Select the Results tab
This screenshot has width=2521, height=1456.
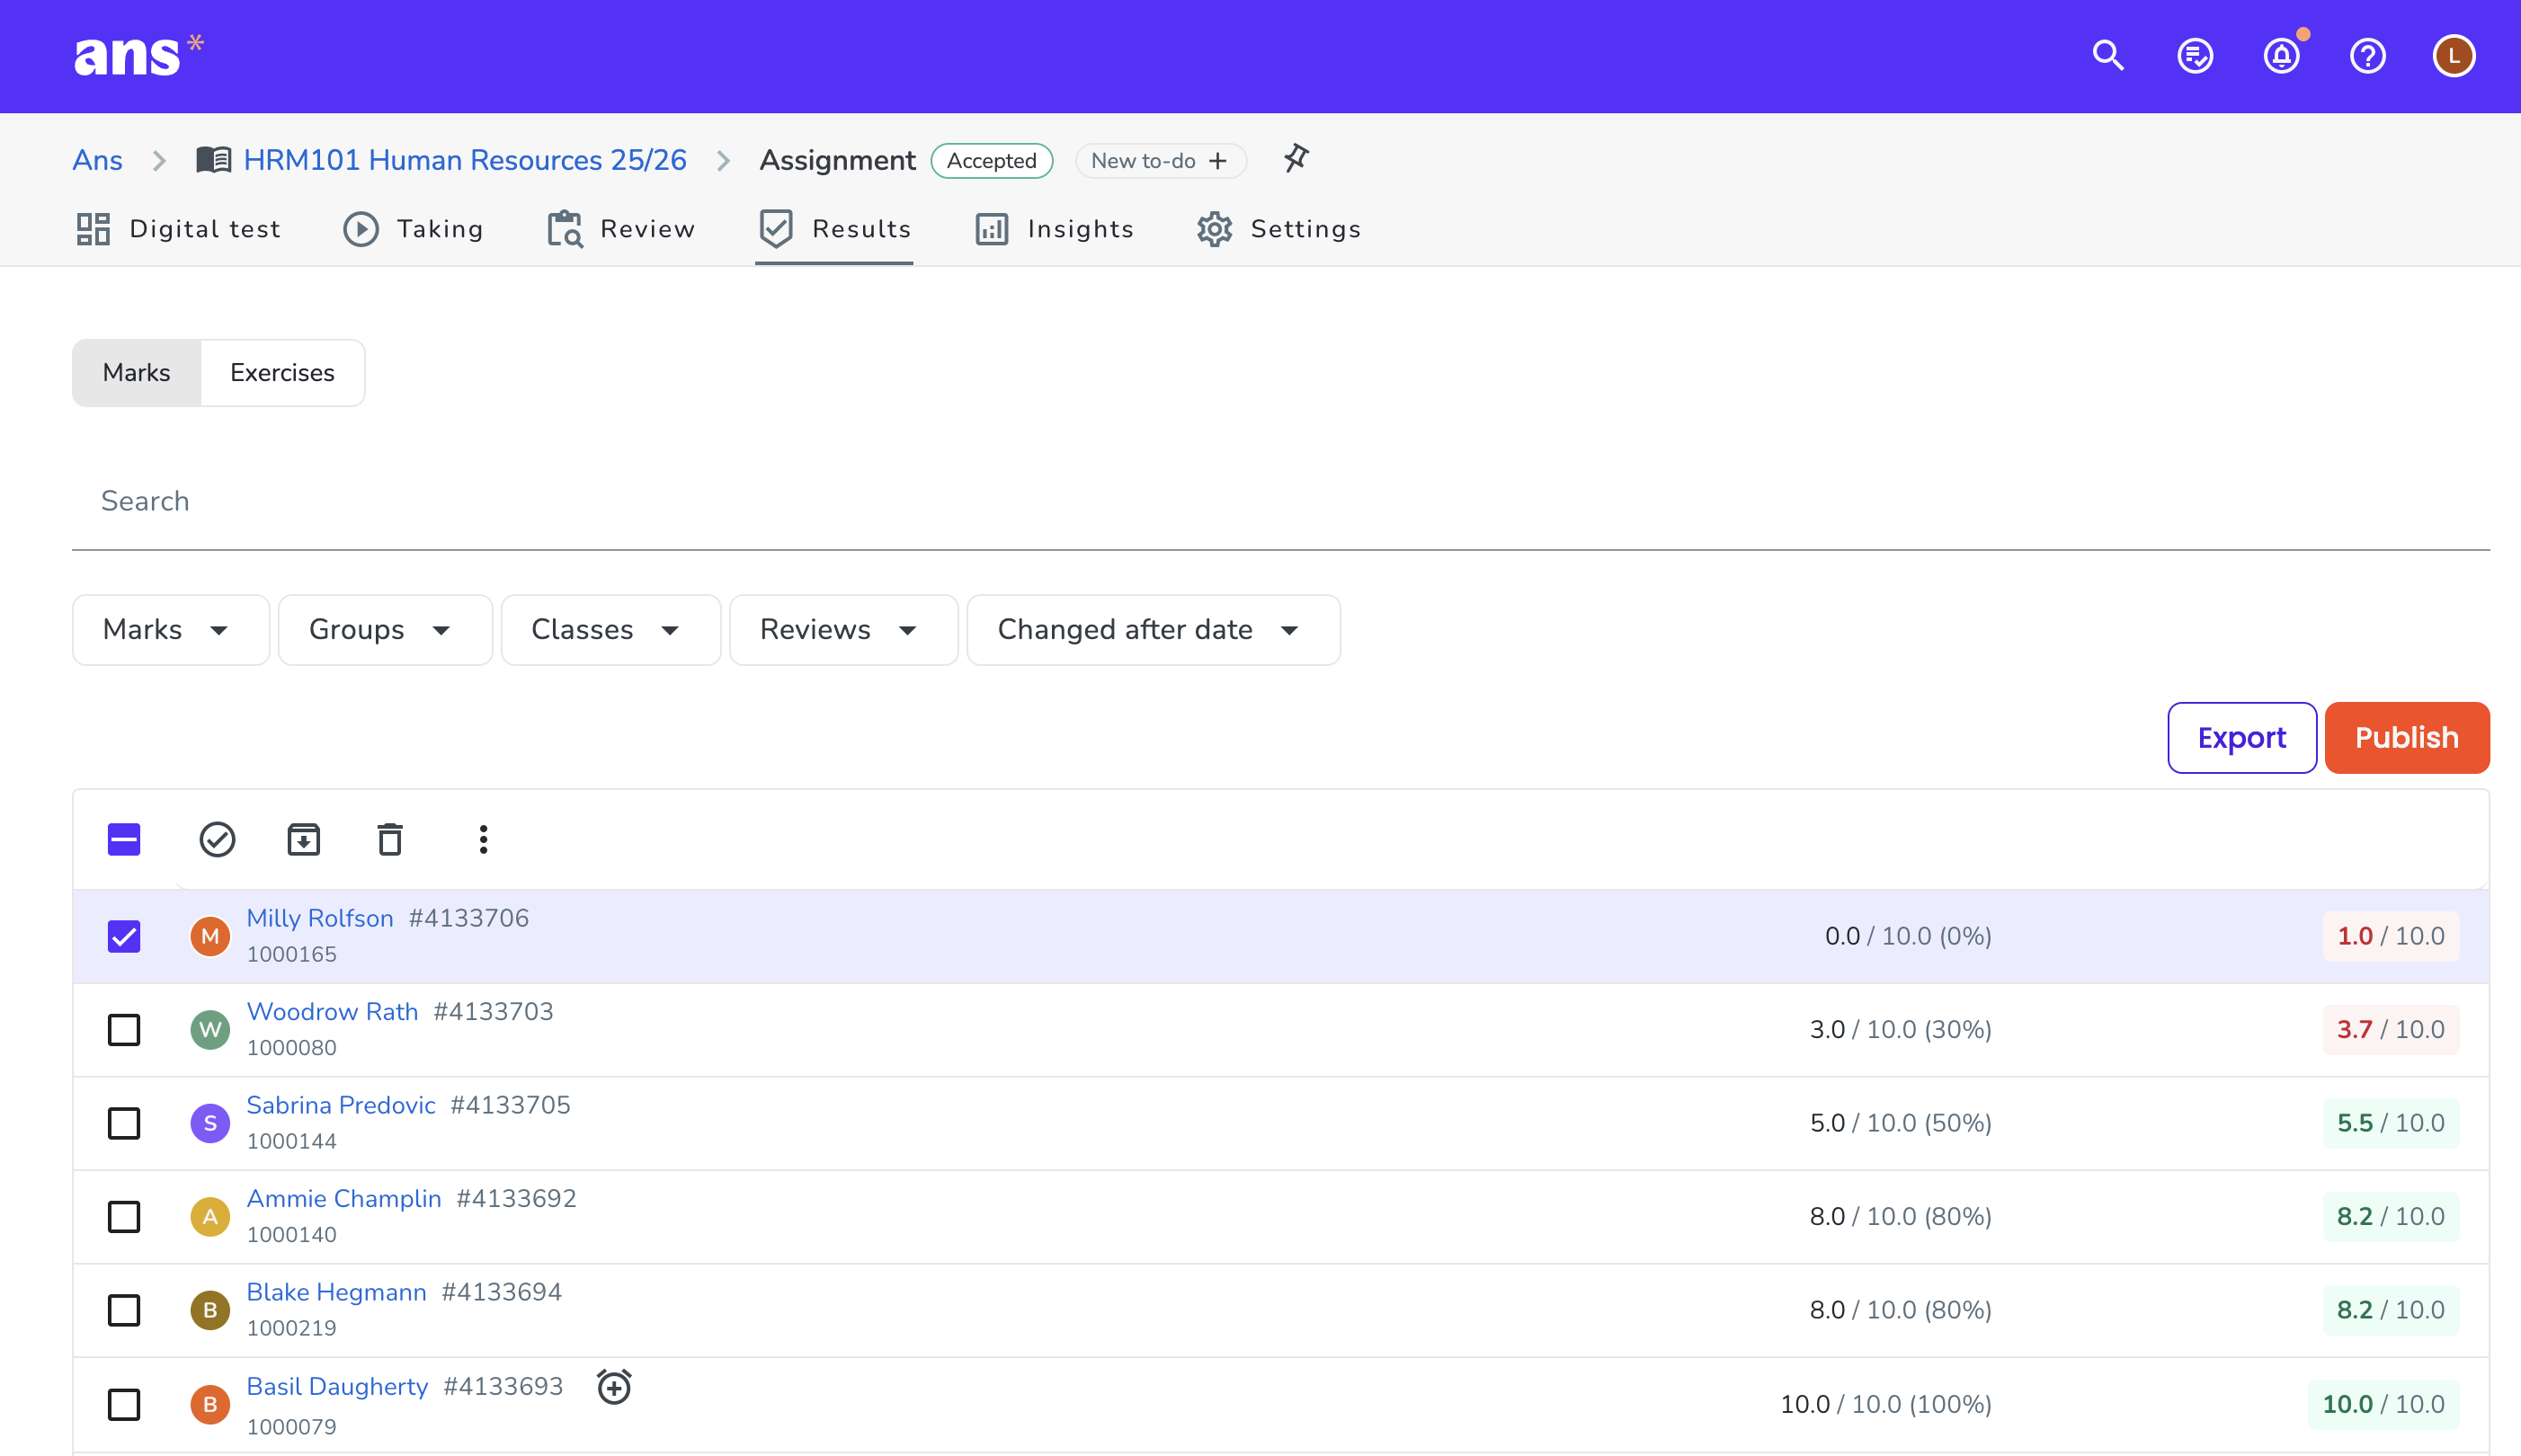[x=835, y=229]
